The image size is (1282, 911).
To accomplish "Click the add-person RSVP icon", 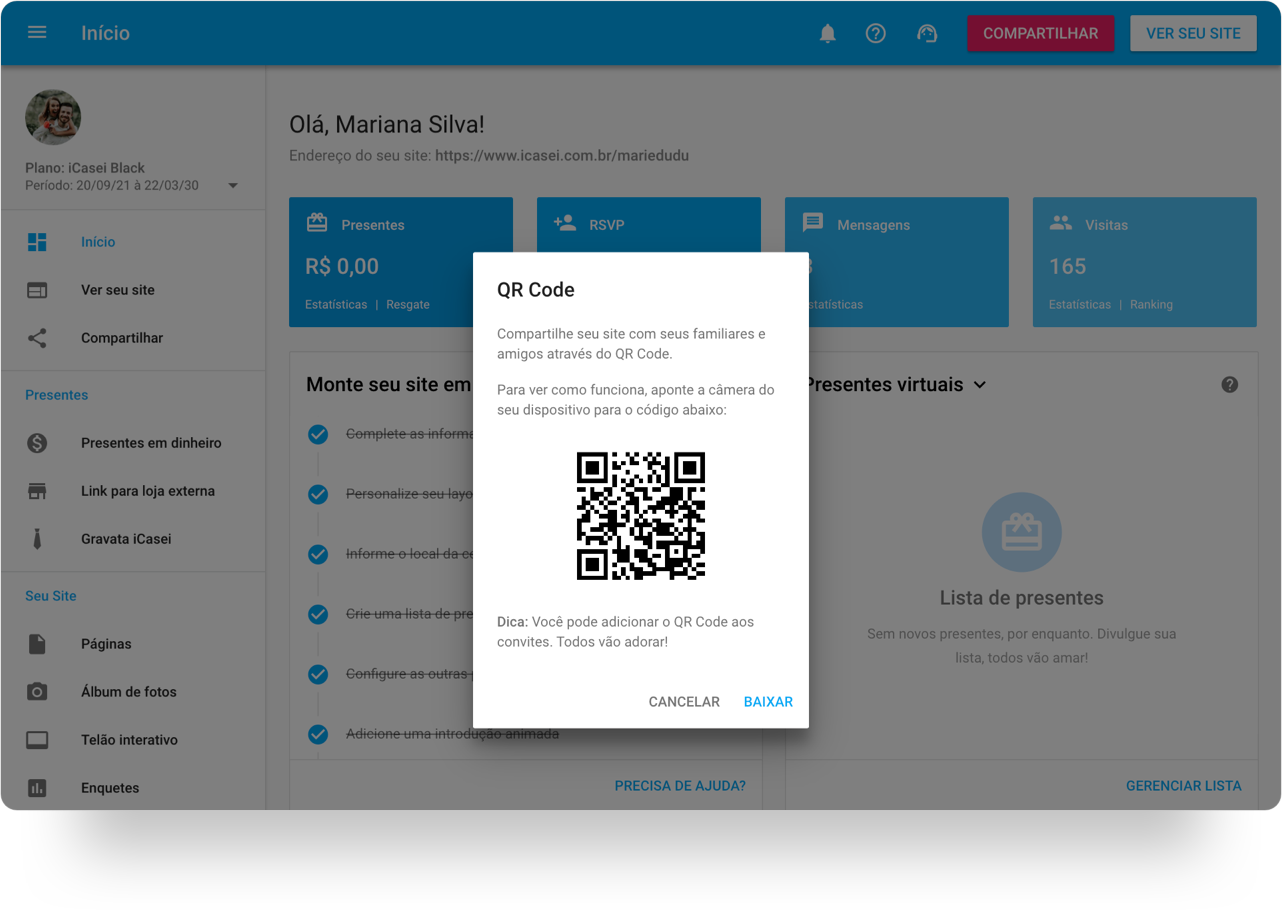I will 565,223.
